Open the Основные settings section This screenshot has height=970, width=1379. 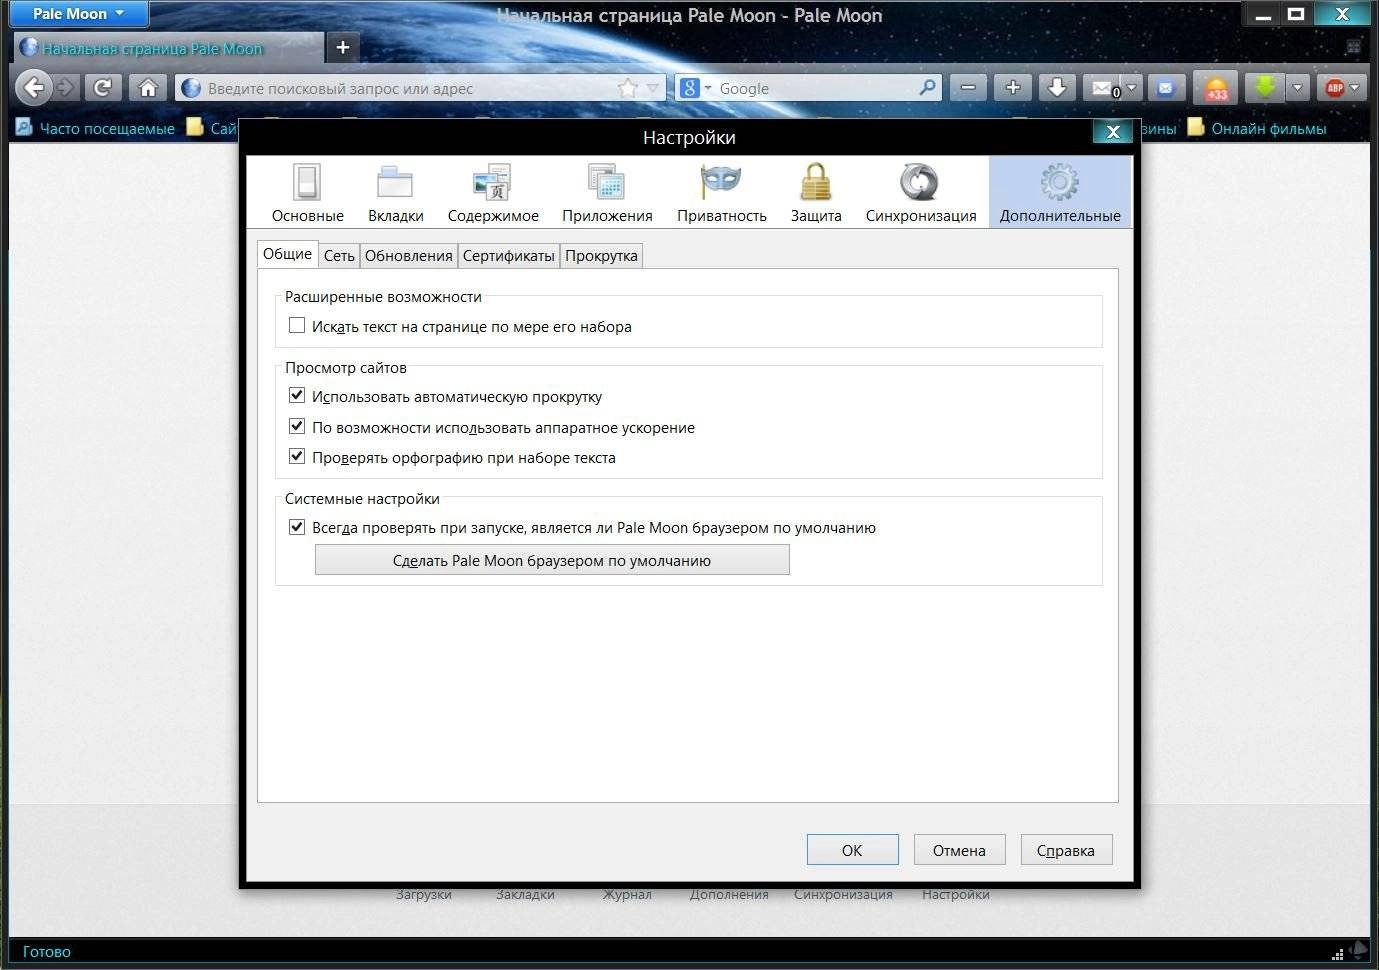pyautogui.click(x=307, y=192)
